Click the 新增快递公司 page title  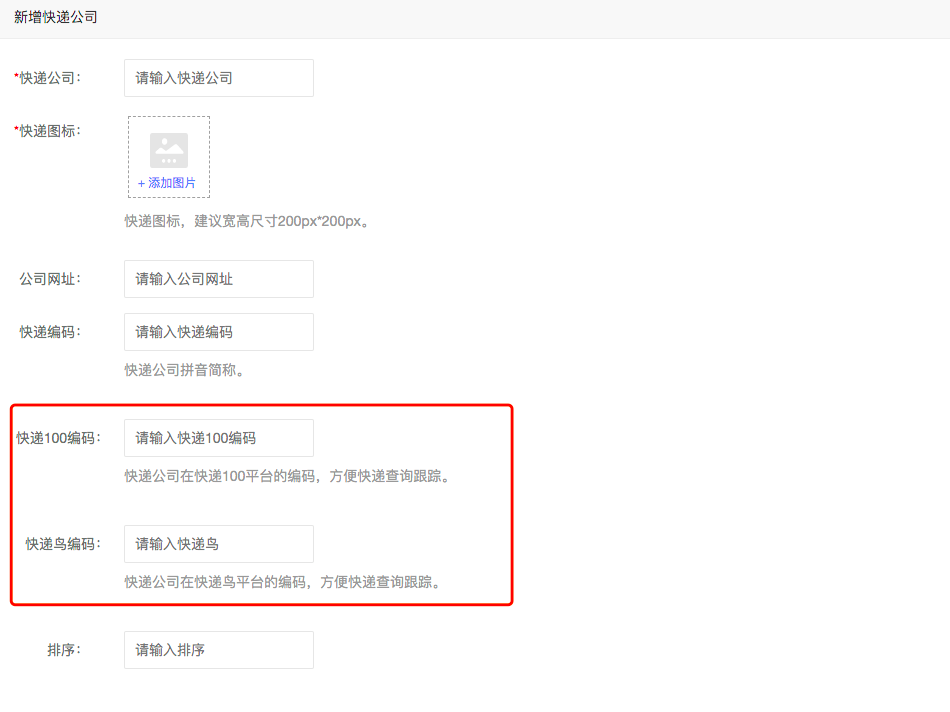[x=56, y=17]
